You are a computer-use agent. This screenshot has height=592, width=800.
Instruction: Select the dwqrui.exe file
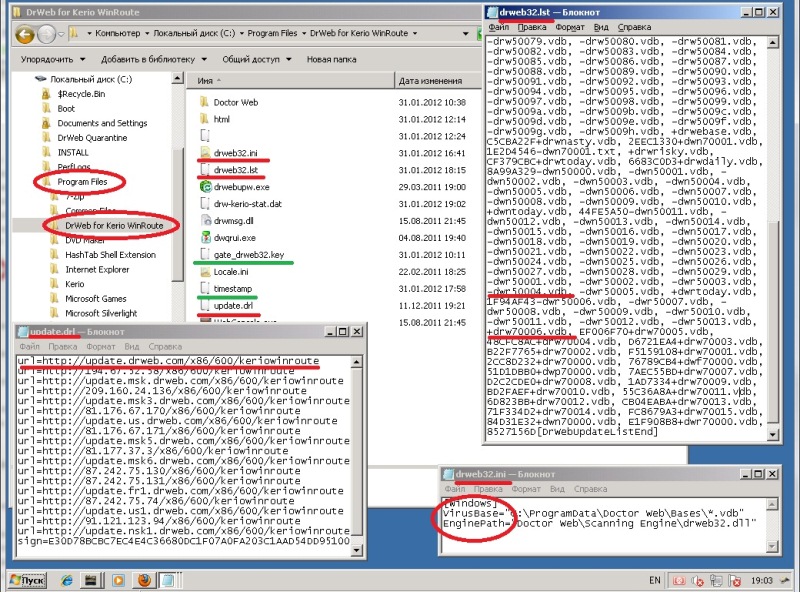click(x=235, y=238)
